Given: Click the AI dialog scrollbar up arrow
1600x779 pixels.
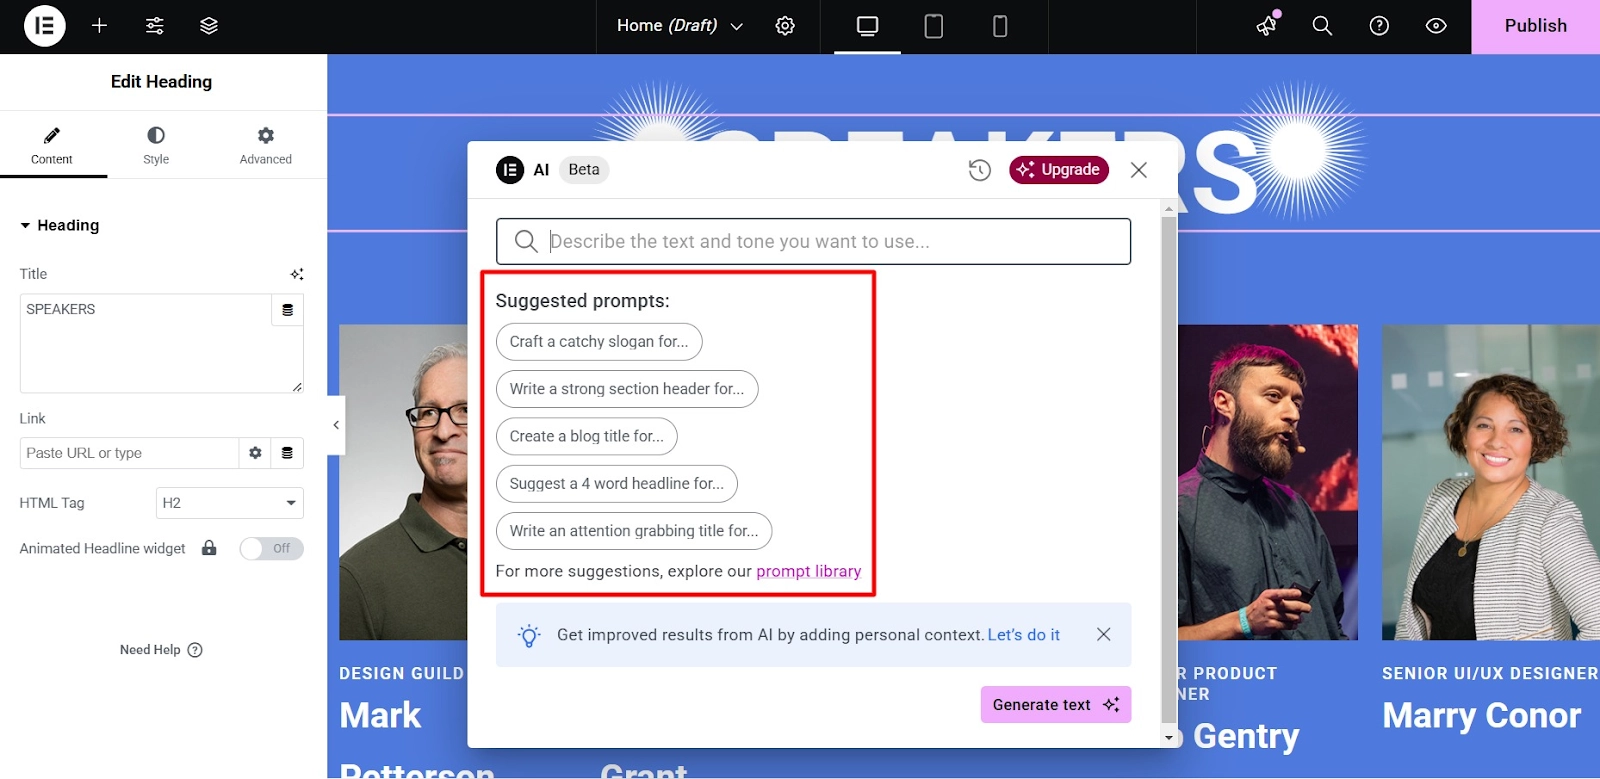Looking at the screenshot, I should pos(1169,208).
